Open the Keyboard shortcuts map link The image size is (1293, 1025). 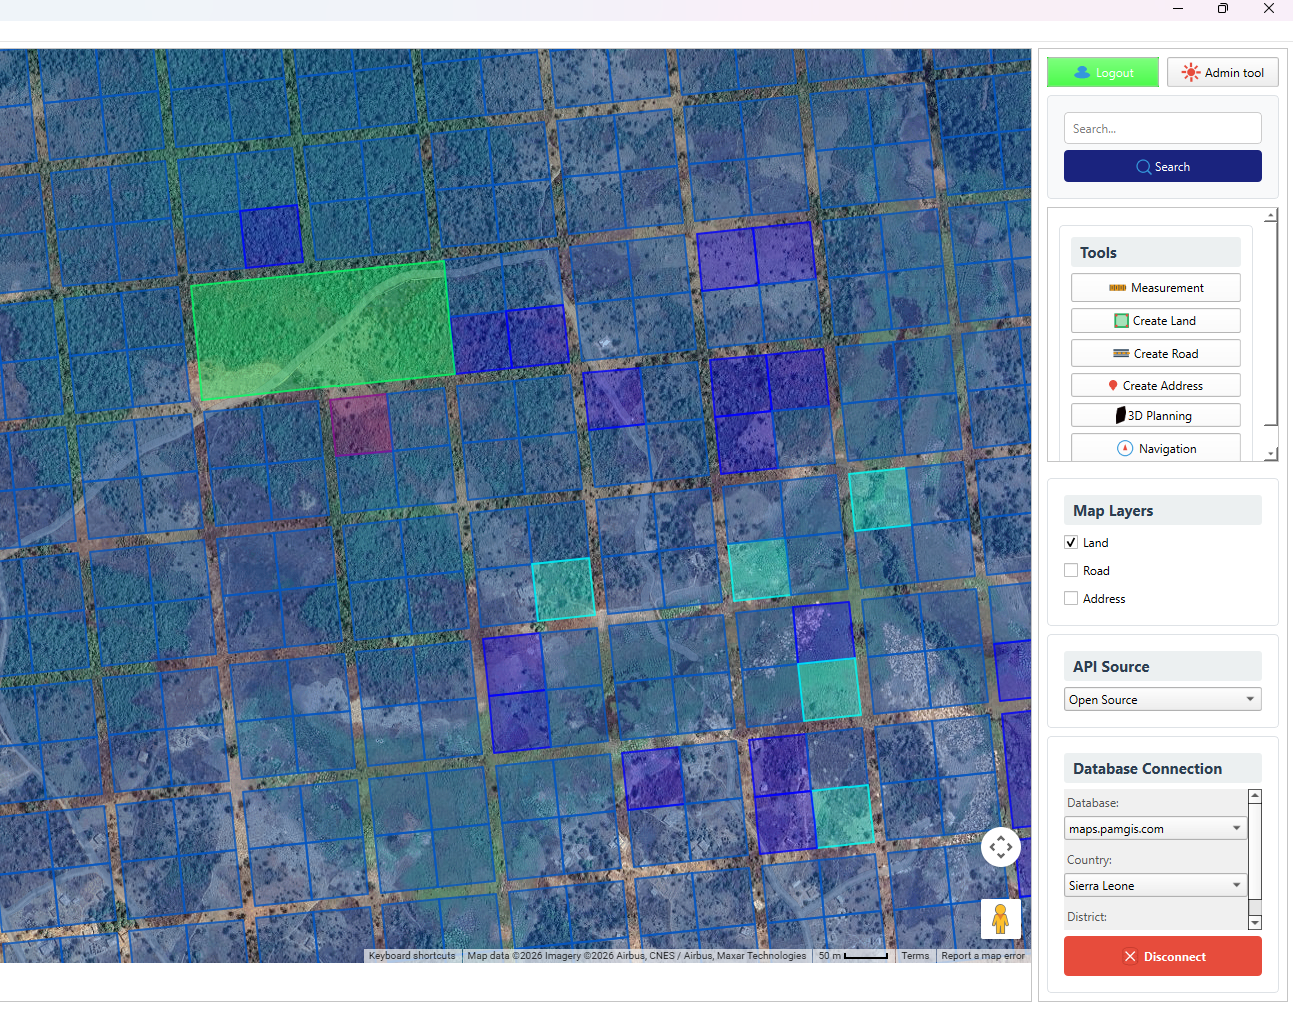(x=412, y=956)
